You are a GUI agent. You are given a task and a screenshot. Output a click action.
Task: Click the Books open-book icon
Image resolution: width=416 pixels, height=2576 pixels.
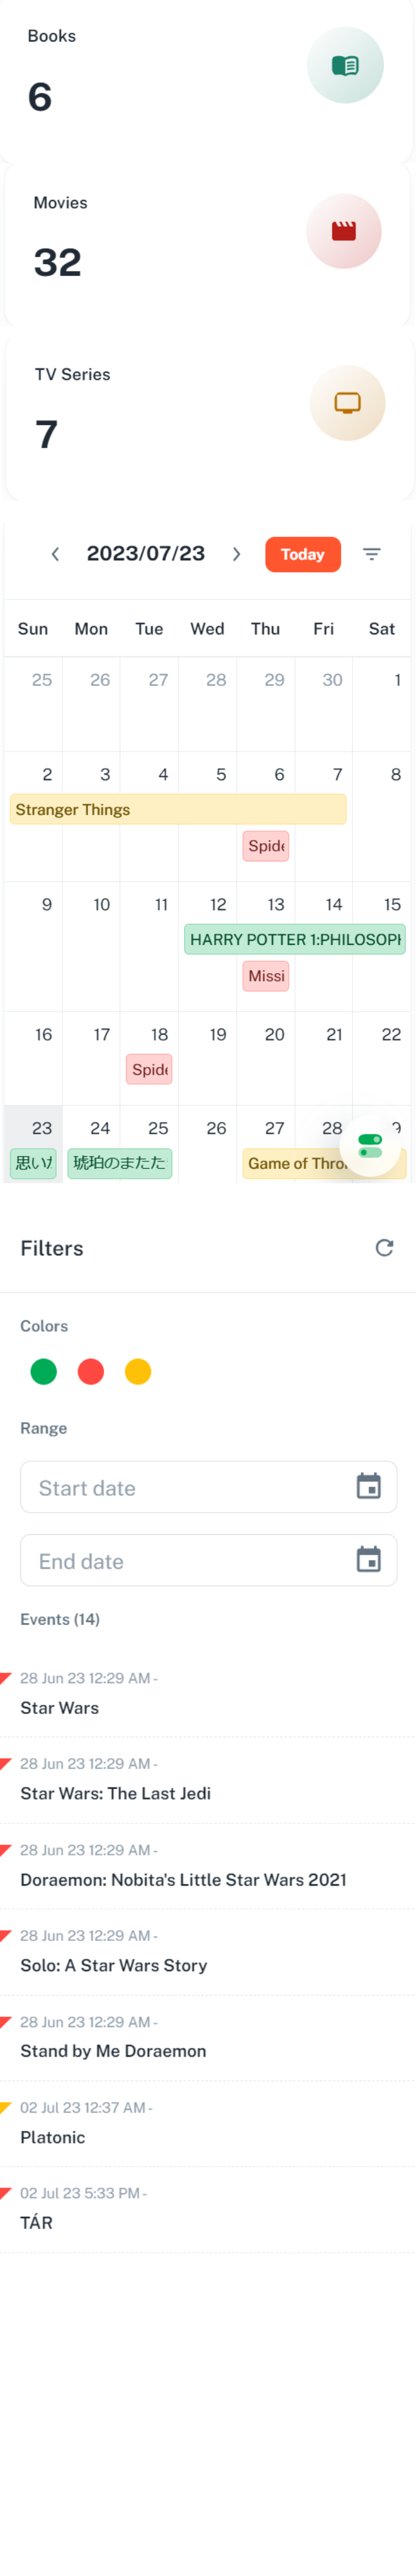(x=345, y=66)
